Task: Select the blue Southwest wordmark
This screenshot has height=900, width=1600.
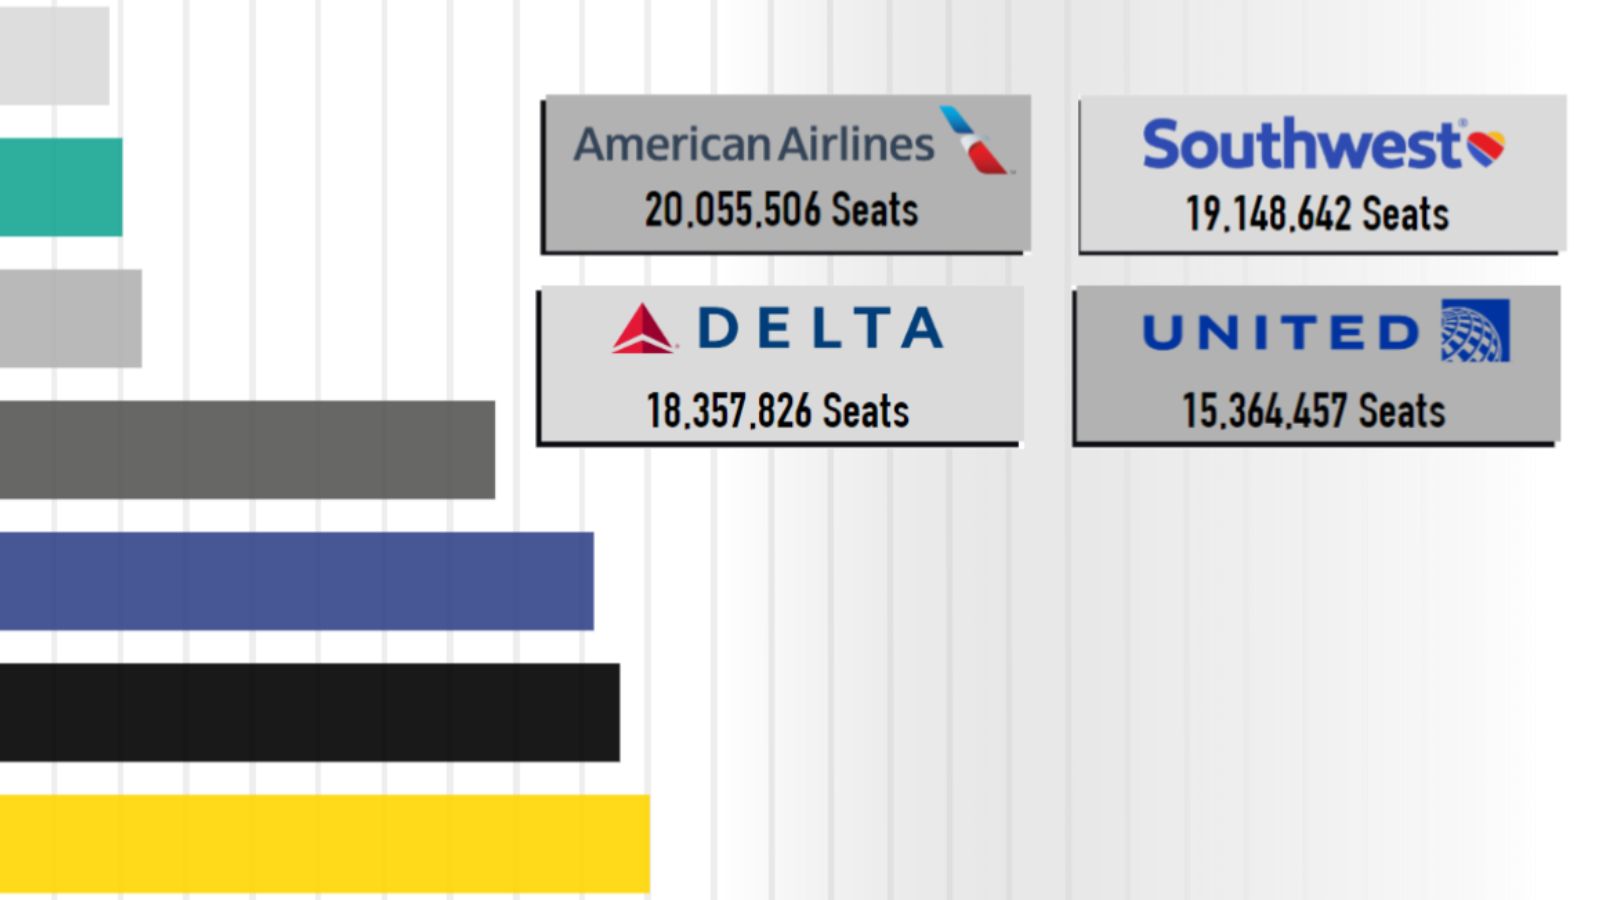Action: [1302, 145]
